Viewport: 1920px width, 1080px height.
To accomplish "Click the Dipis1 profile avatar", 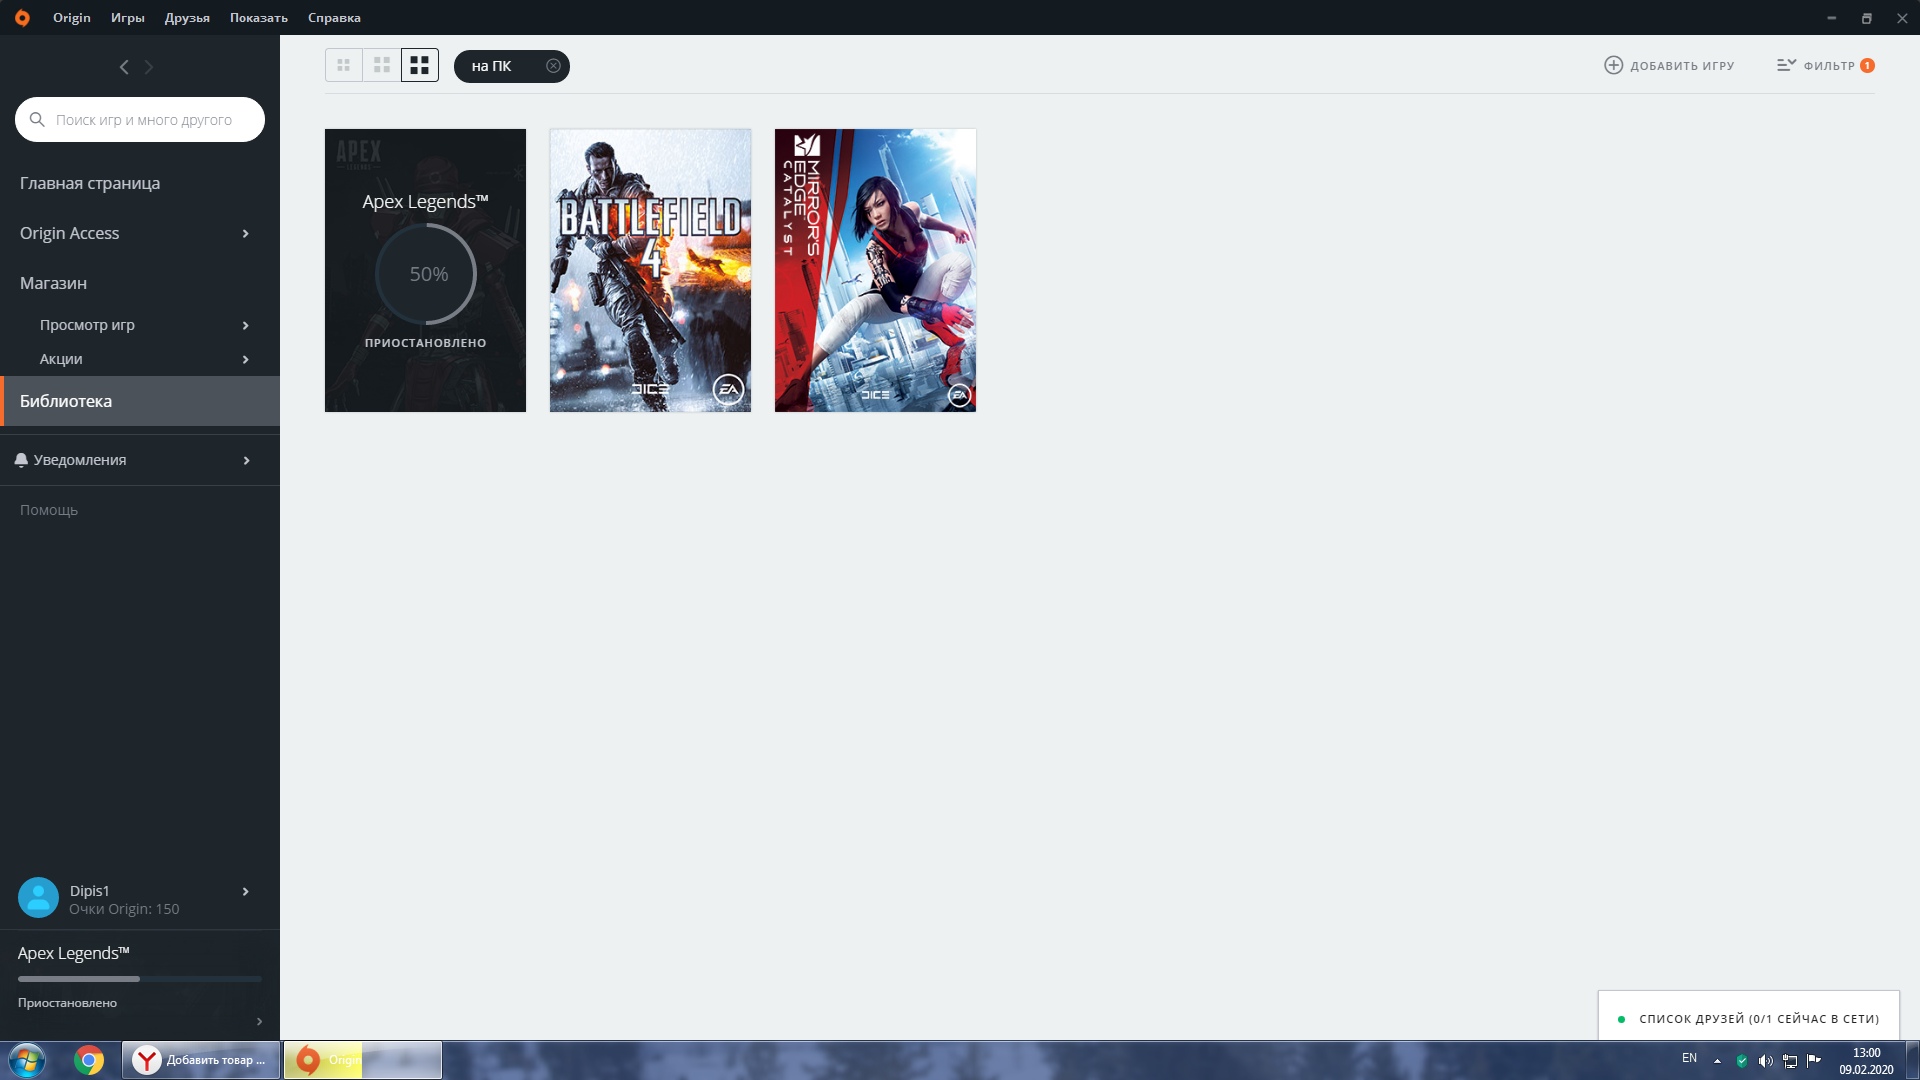I will (39, 898).
